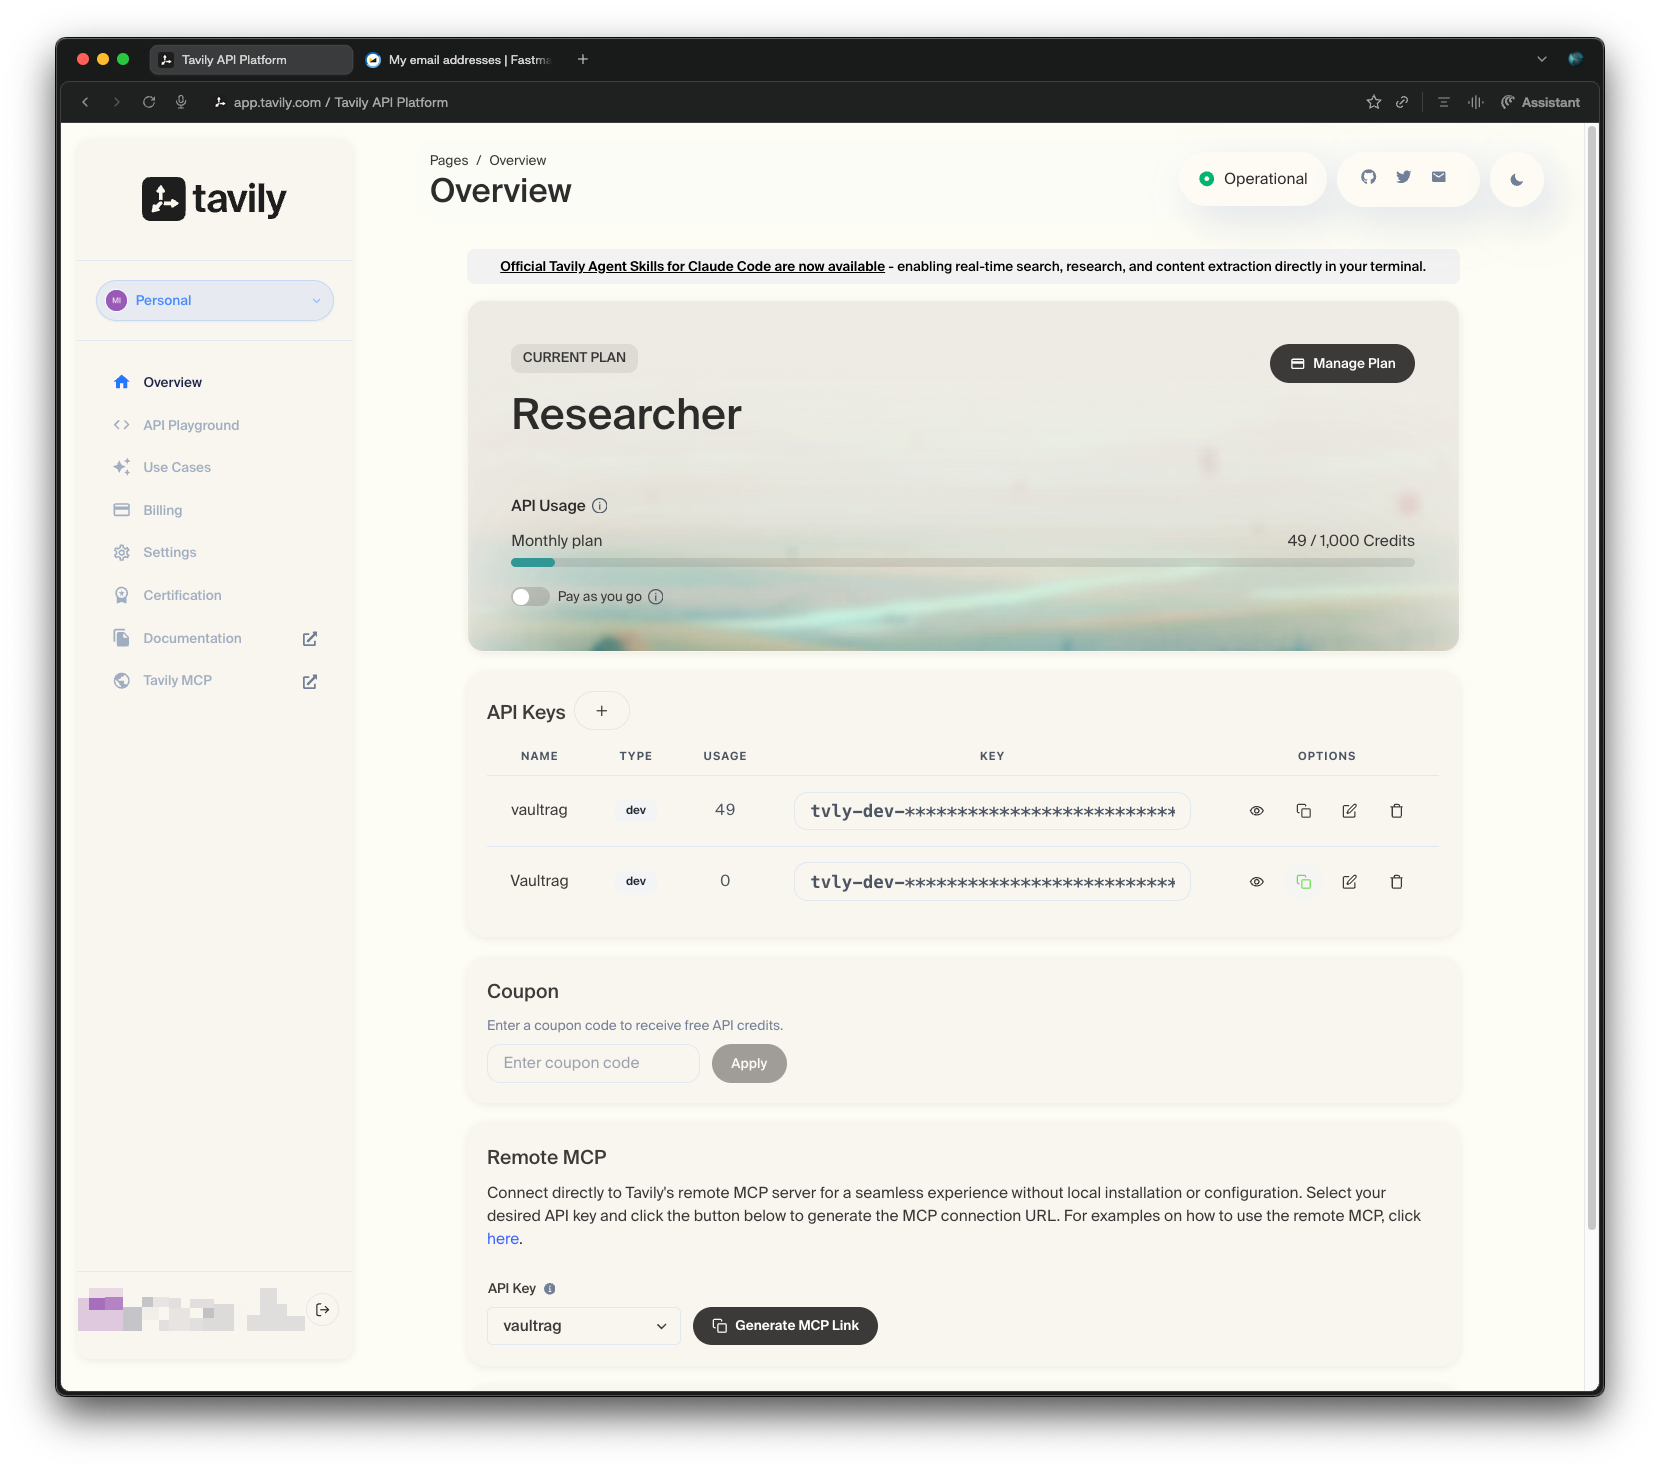Click the Tavily logo in sidebar
Viewport: 1660px width, 1470px height.
point(214,199)
